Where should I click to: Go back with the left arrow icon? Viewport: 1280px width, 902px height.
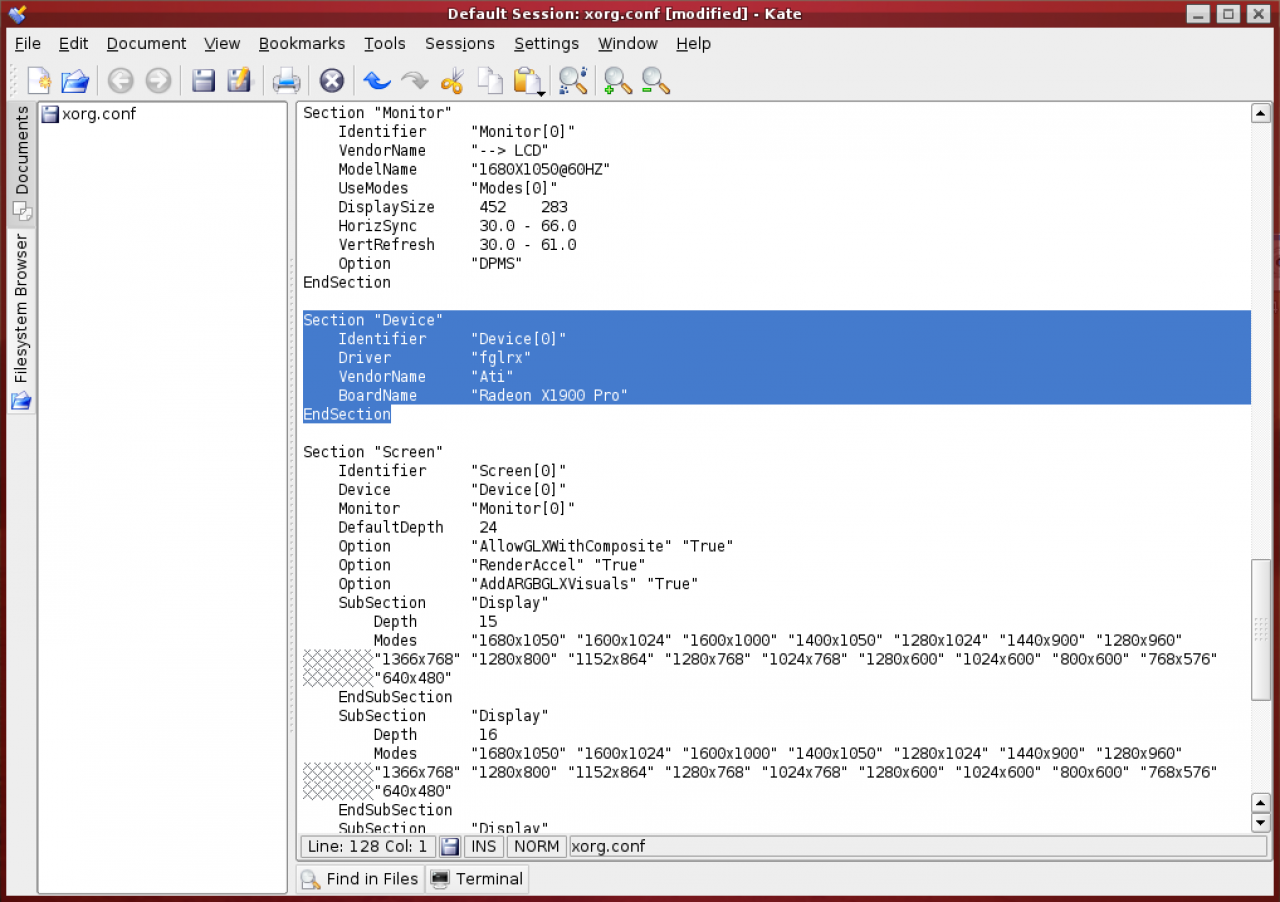coord(121,81)
